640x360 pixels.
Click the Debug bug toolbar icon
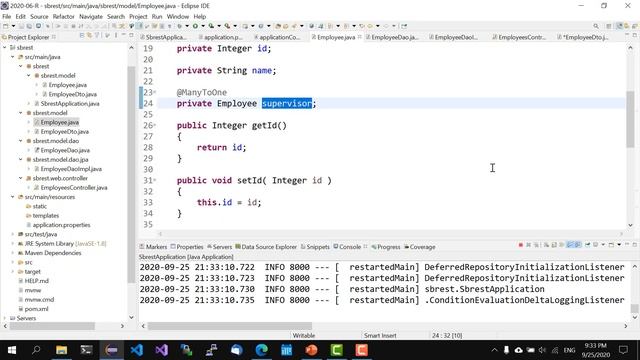pos(179,26)
